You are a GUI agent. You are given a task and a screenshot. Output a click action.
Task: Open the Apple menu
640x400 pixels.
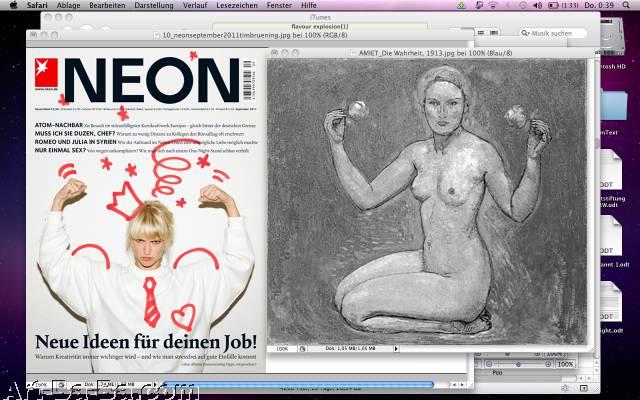click(x=13, y=5)
